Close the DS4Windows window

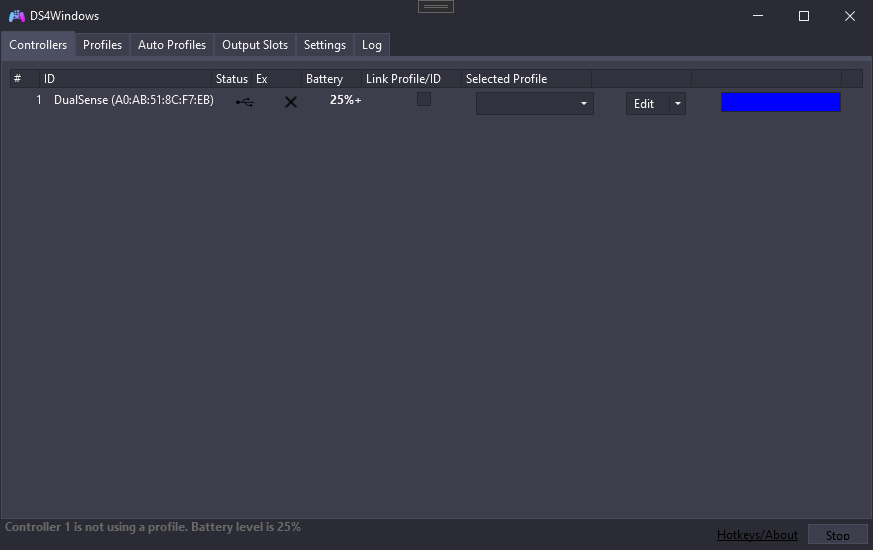click(850, 16)
